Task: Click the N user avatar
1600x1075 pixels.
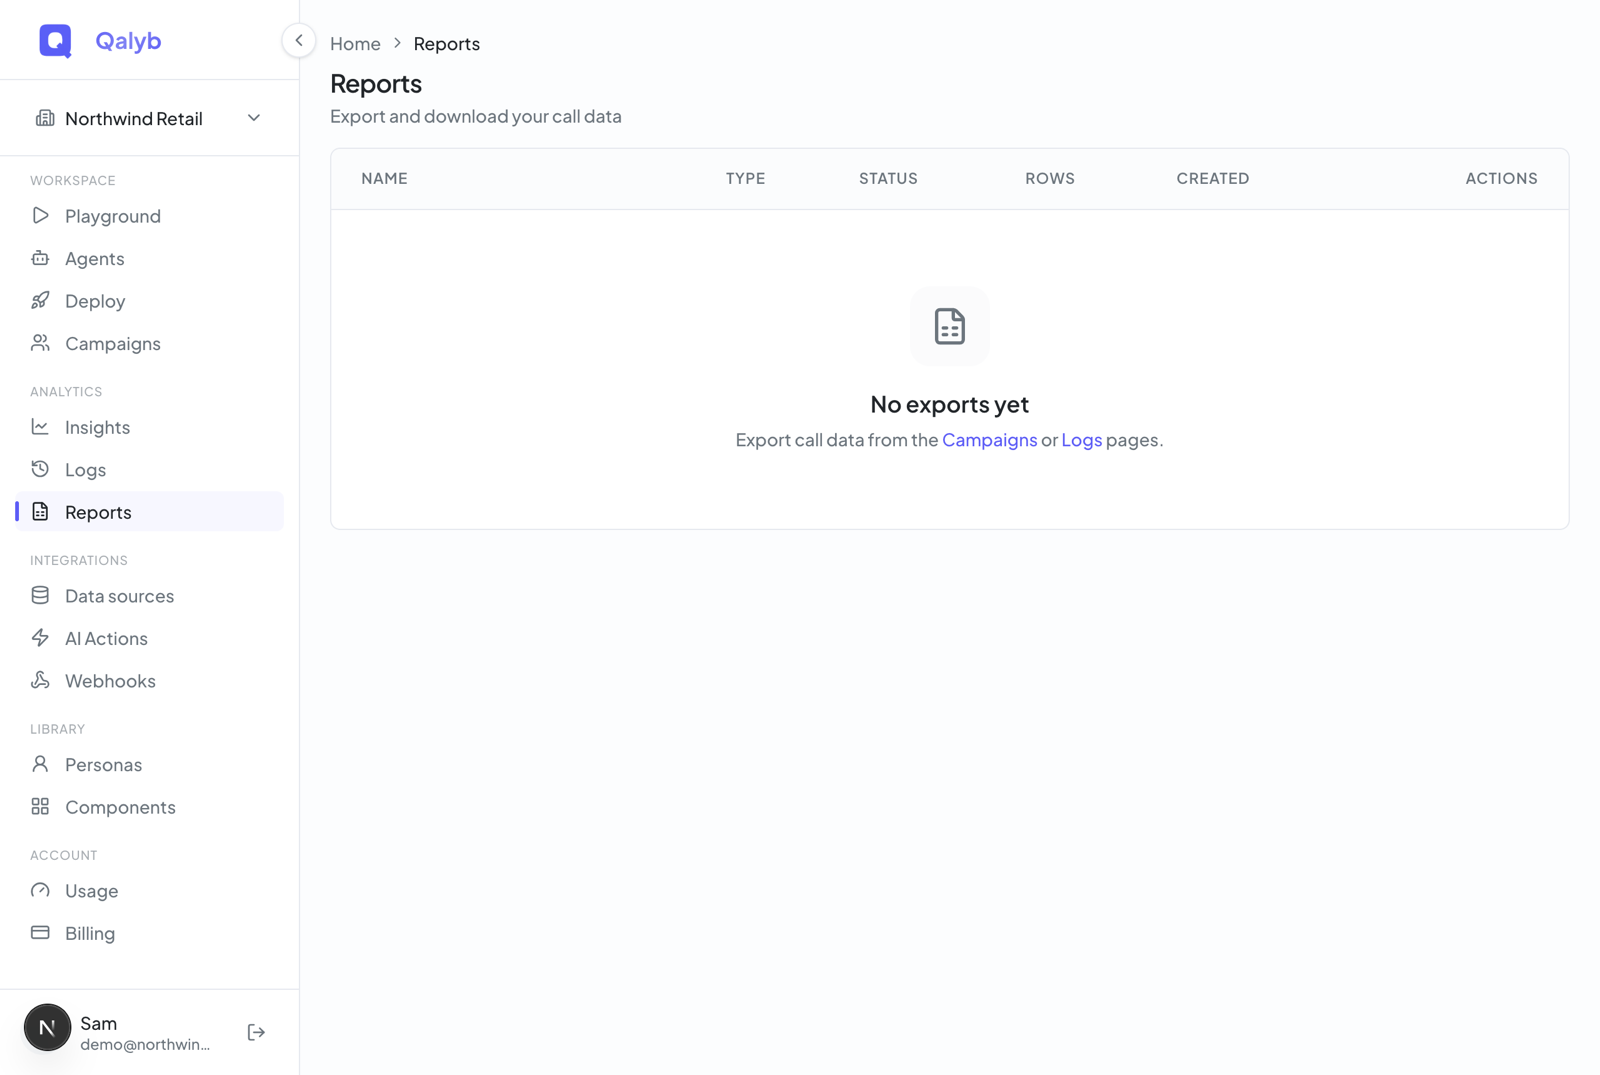Action: pyautogui.click(x=47, y=1028)
